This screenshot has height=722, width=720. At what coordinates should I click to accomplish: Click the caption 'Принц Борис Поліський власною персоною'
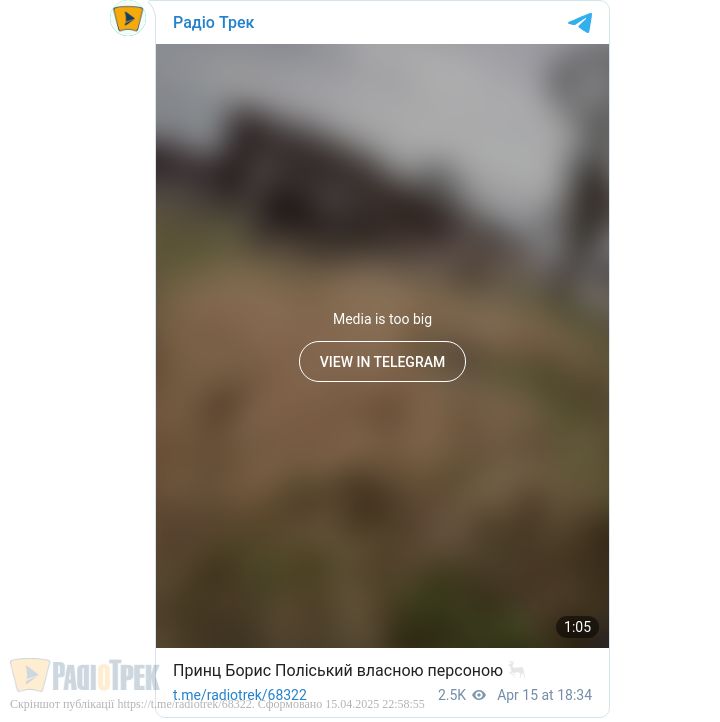[x=337, y=670]
